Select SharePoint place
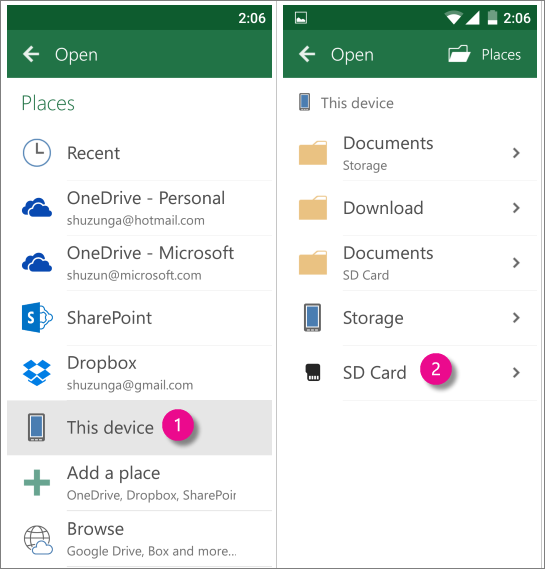 (139, 318)
